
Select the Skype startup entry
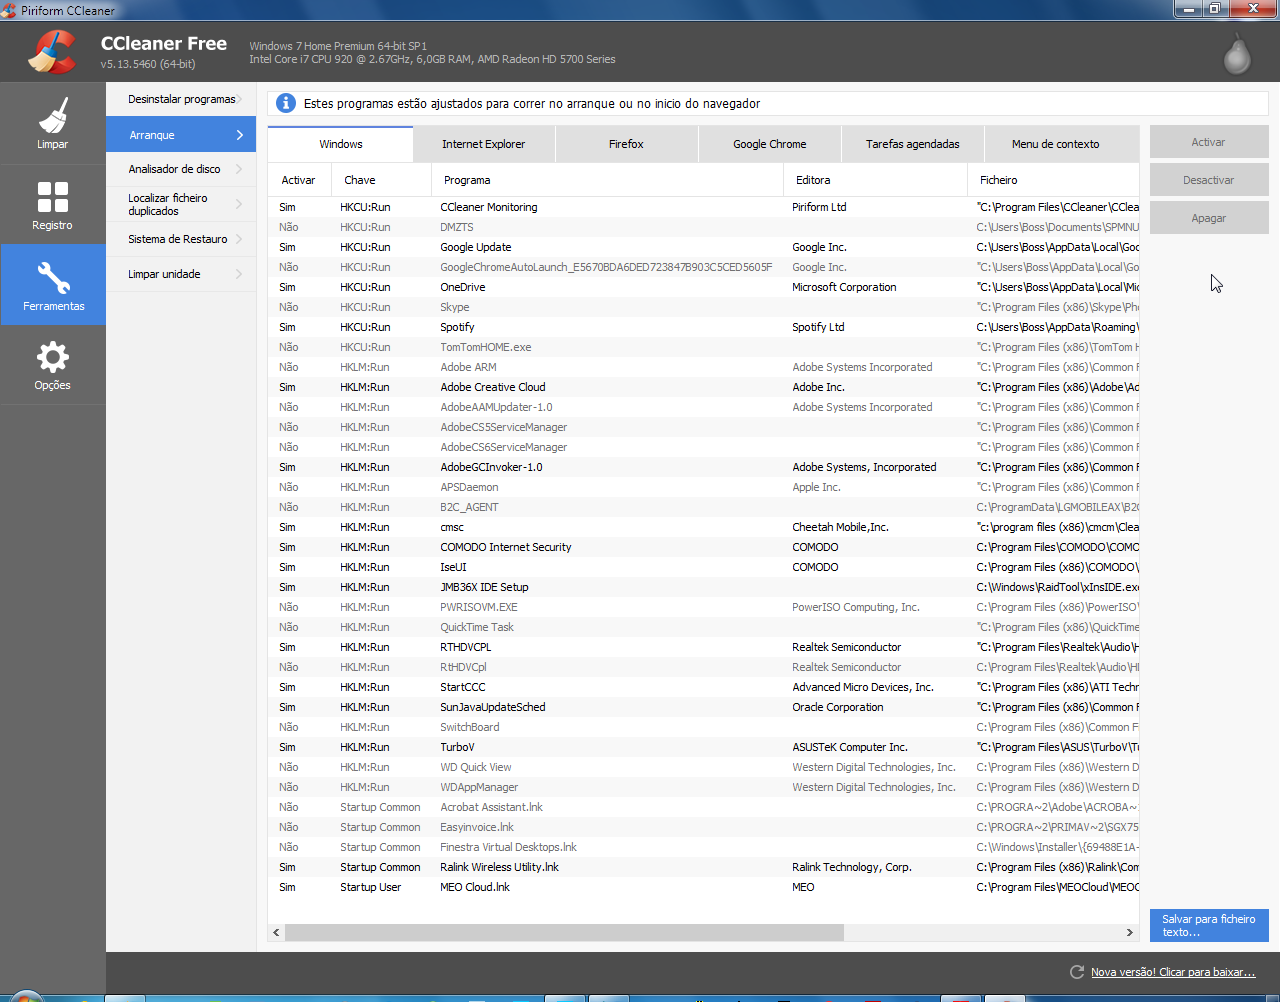(703, 307)
